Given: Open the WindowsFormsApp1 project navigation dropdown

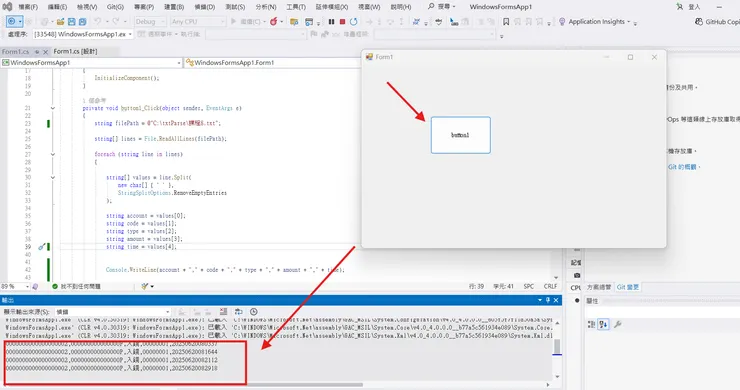Looking at the screenshot, I should point(91,63).
